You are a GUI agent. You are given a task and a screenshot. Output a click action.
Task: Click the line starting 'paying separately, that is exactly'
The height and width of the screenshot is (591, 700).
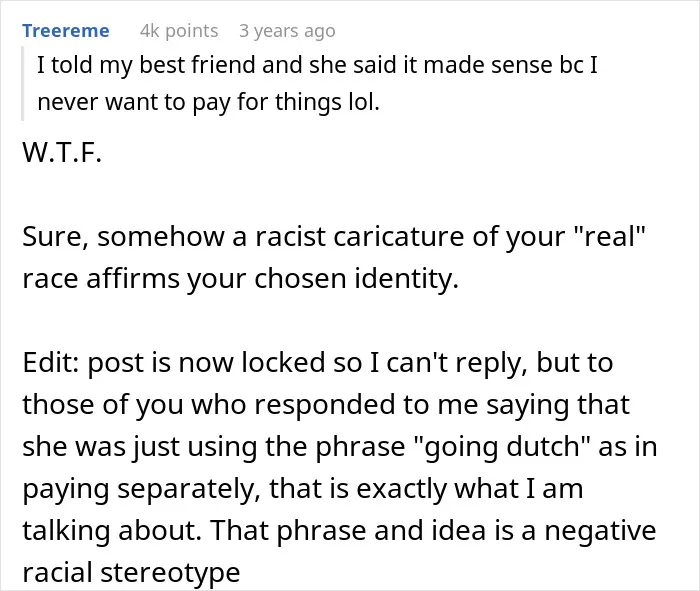(303, 489)
